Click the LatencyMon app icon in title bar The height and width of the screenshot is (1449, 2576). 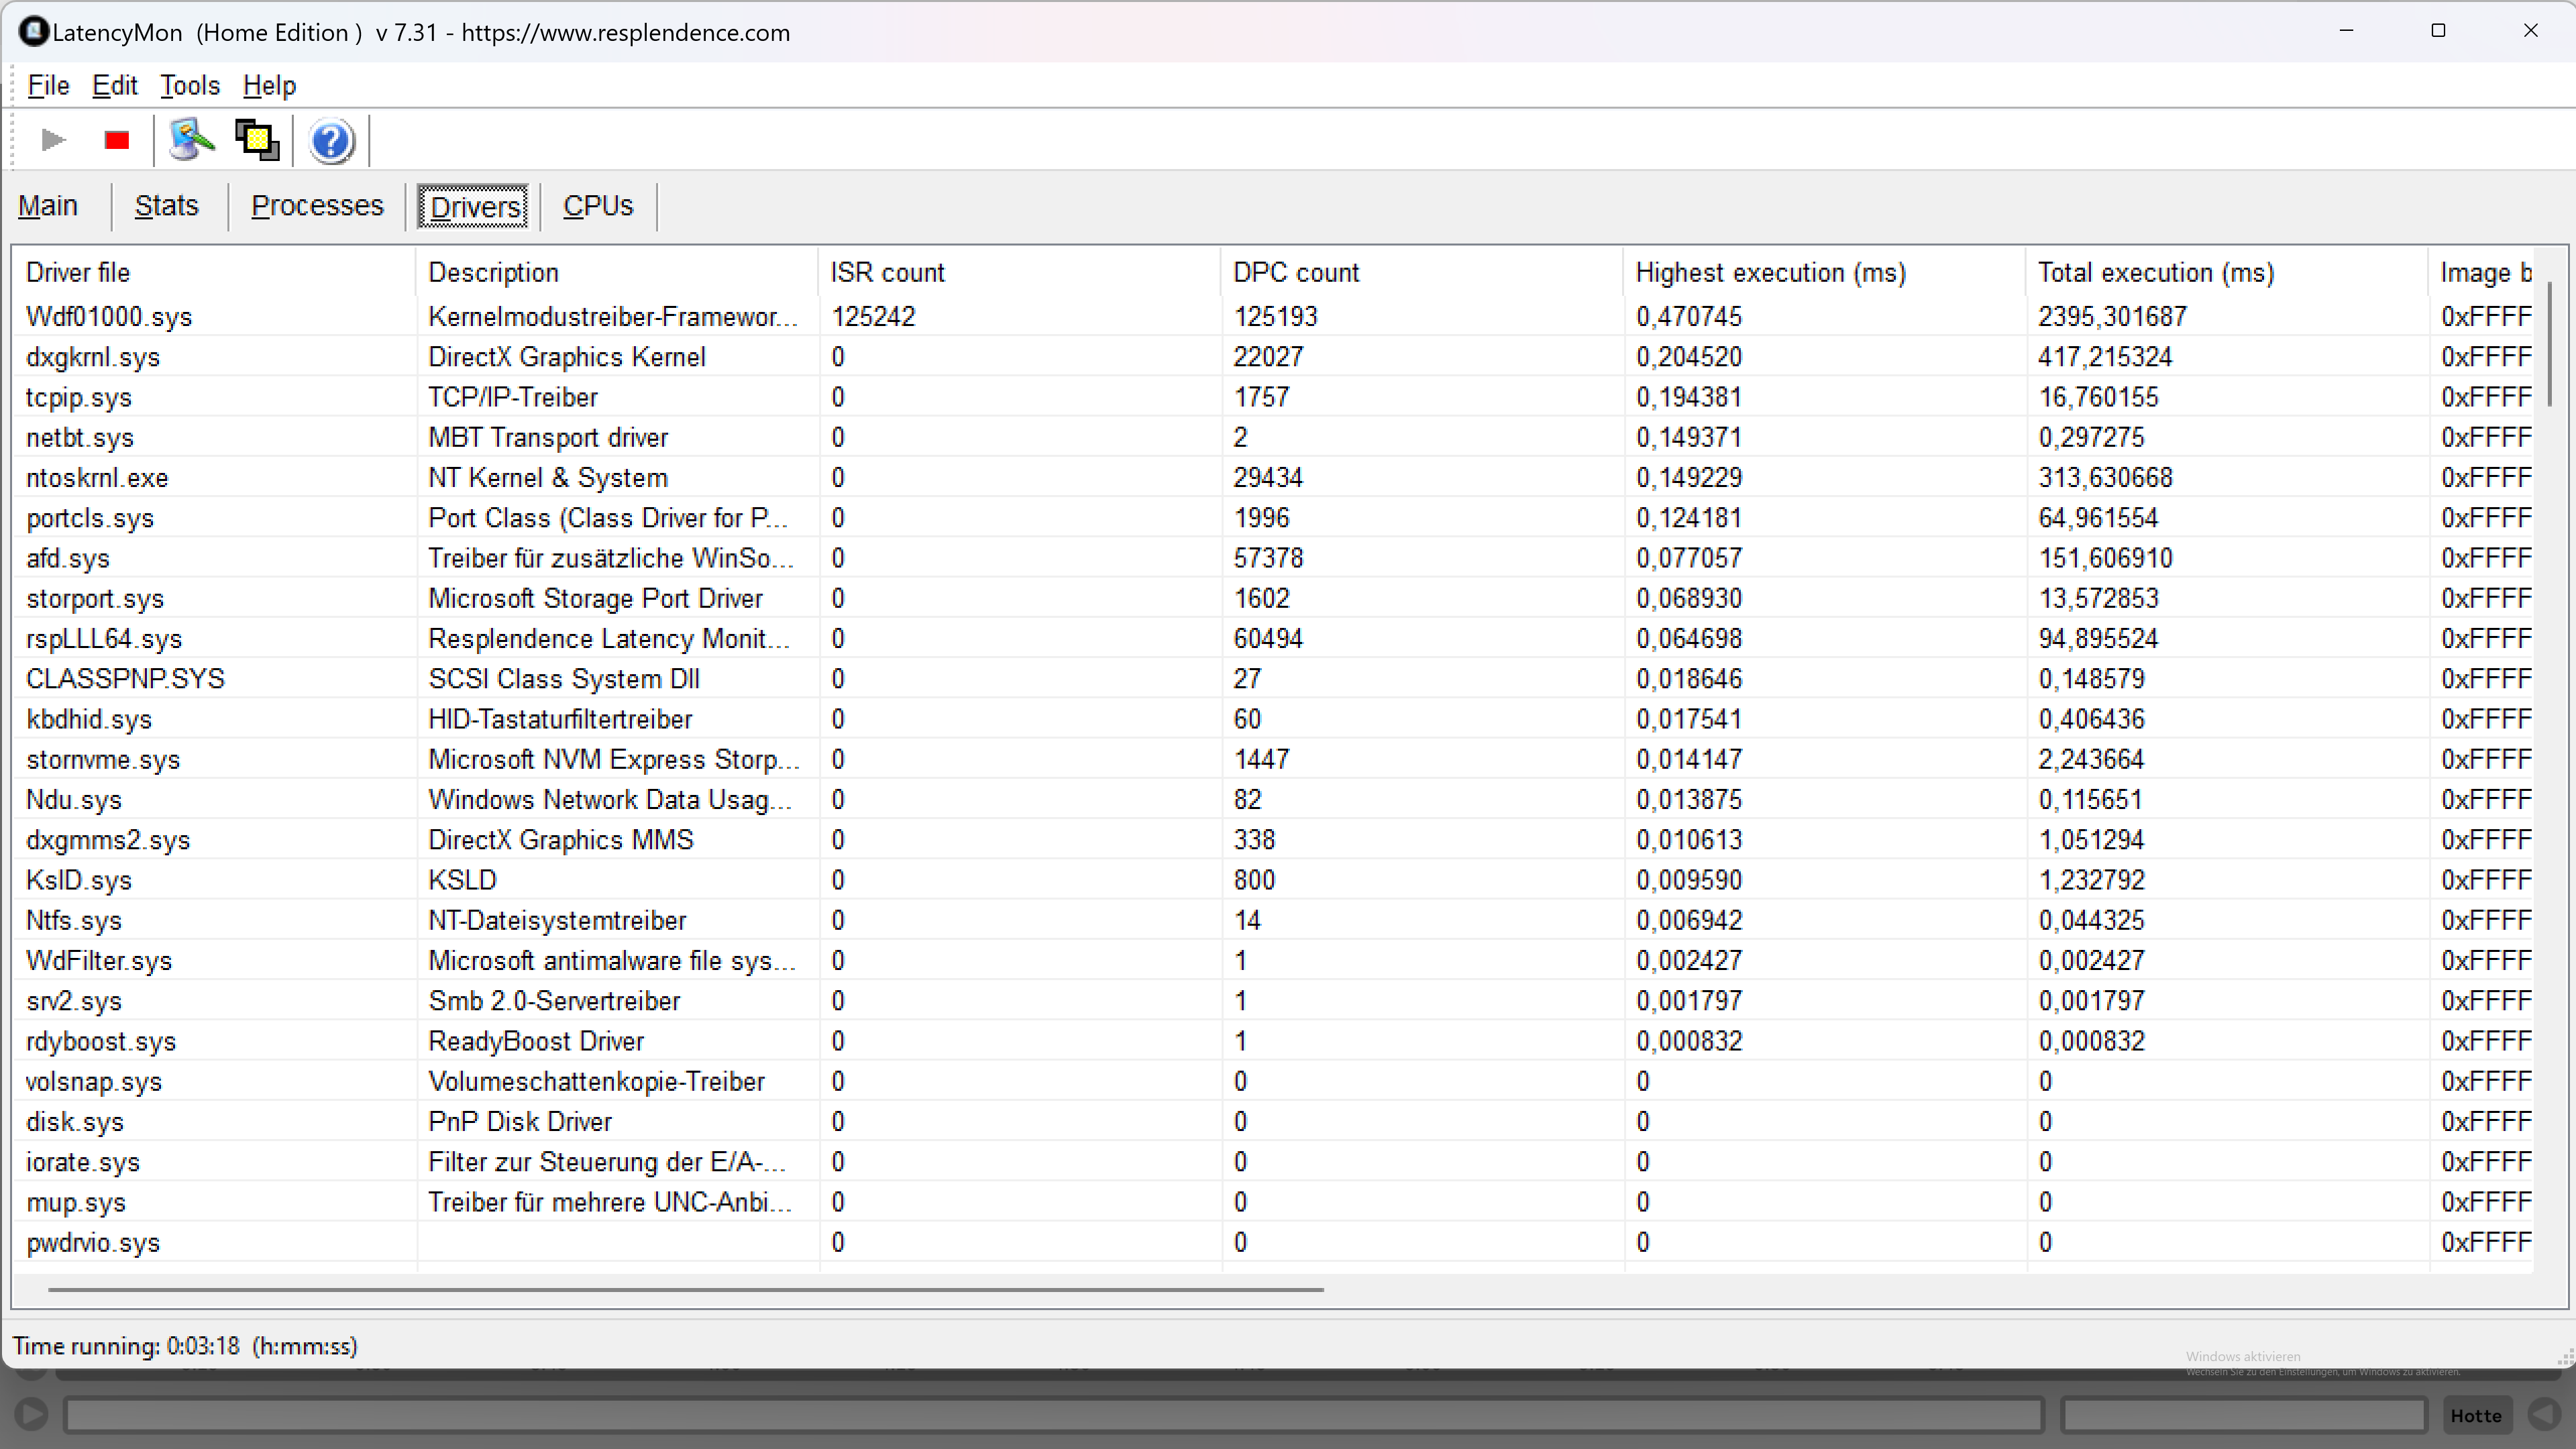tap(33, 32)
